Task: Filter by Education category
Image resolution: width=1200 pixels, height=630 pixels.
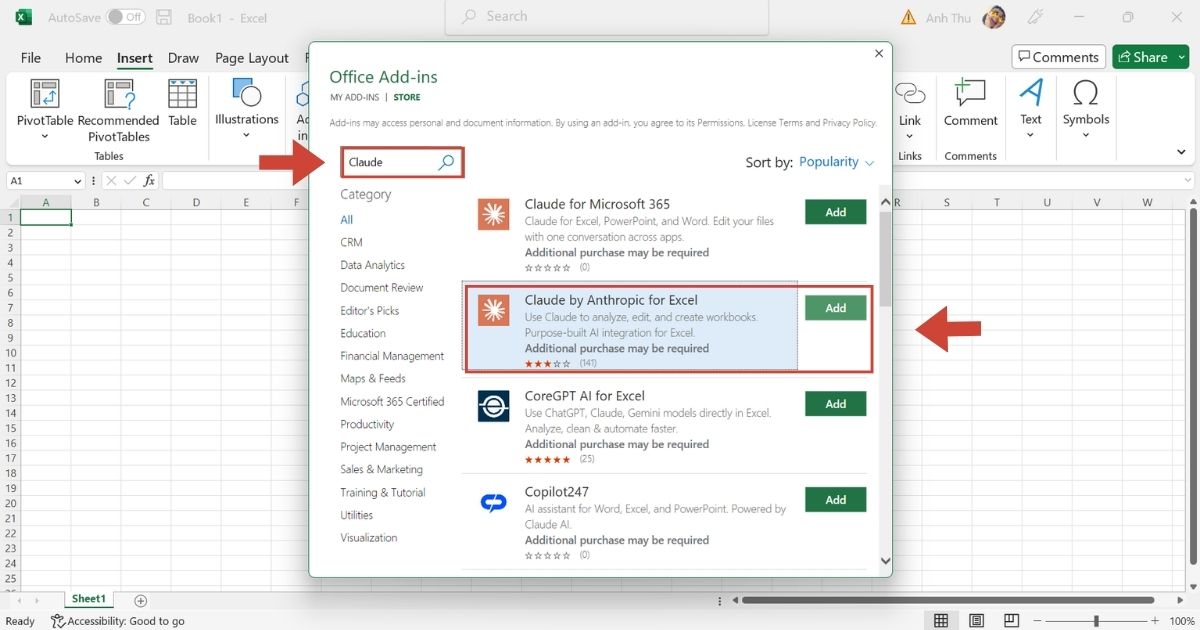Action: click(x=363, y=333)
